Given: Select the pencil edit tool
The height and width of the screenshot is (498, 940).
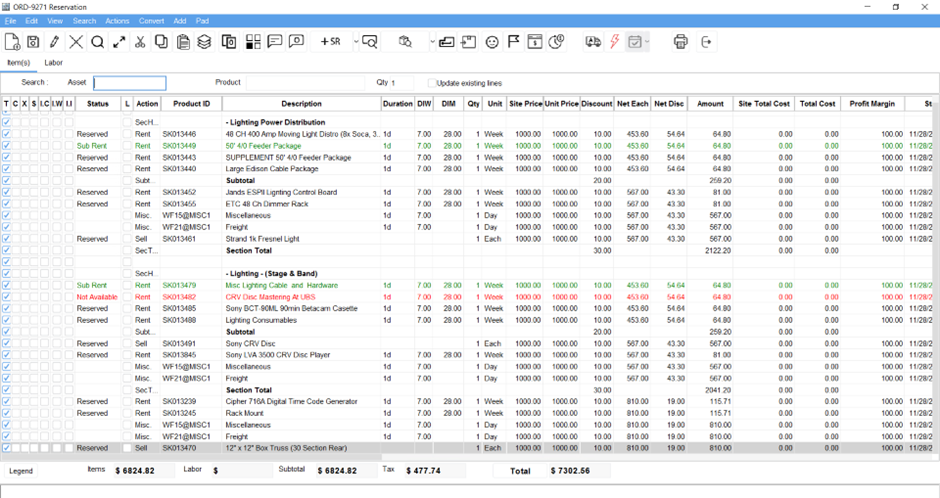Looking at the screenshot, I should [54, 42].
